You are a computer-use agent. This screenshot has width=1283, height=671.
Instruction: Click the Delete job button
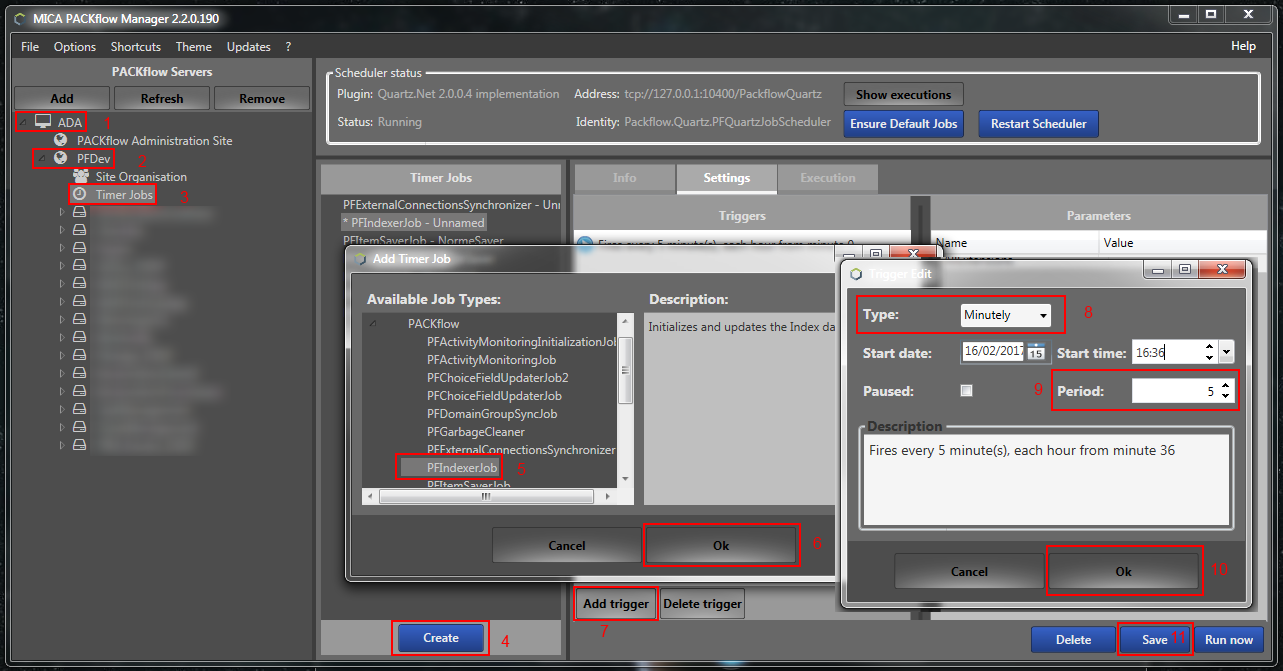coord(1074,639)
